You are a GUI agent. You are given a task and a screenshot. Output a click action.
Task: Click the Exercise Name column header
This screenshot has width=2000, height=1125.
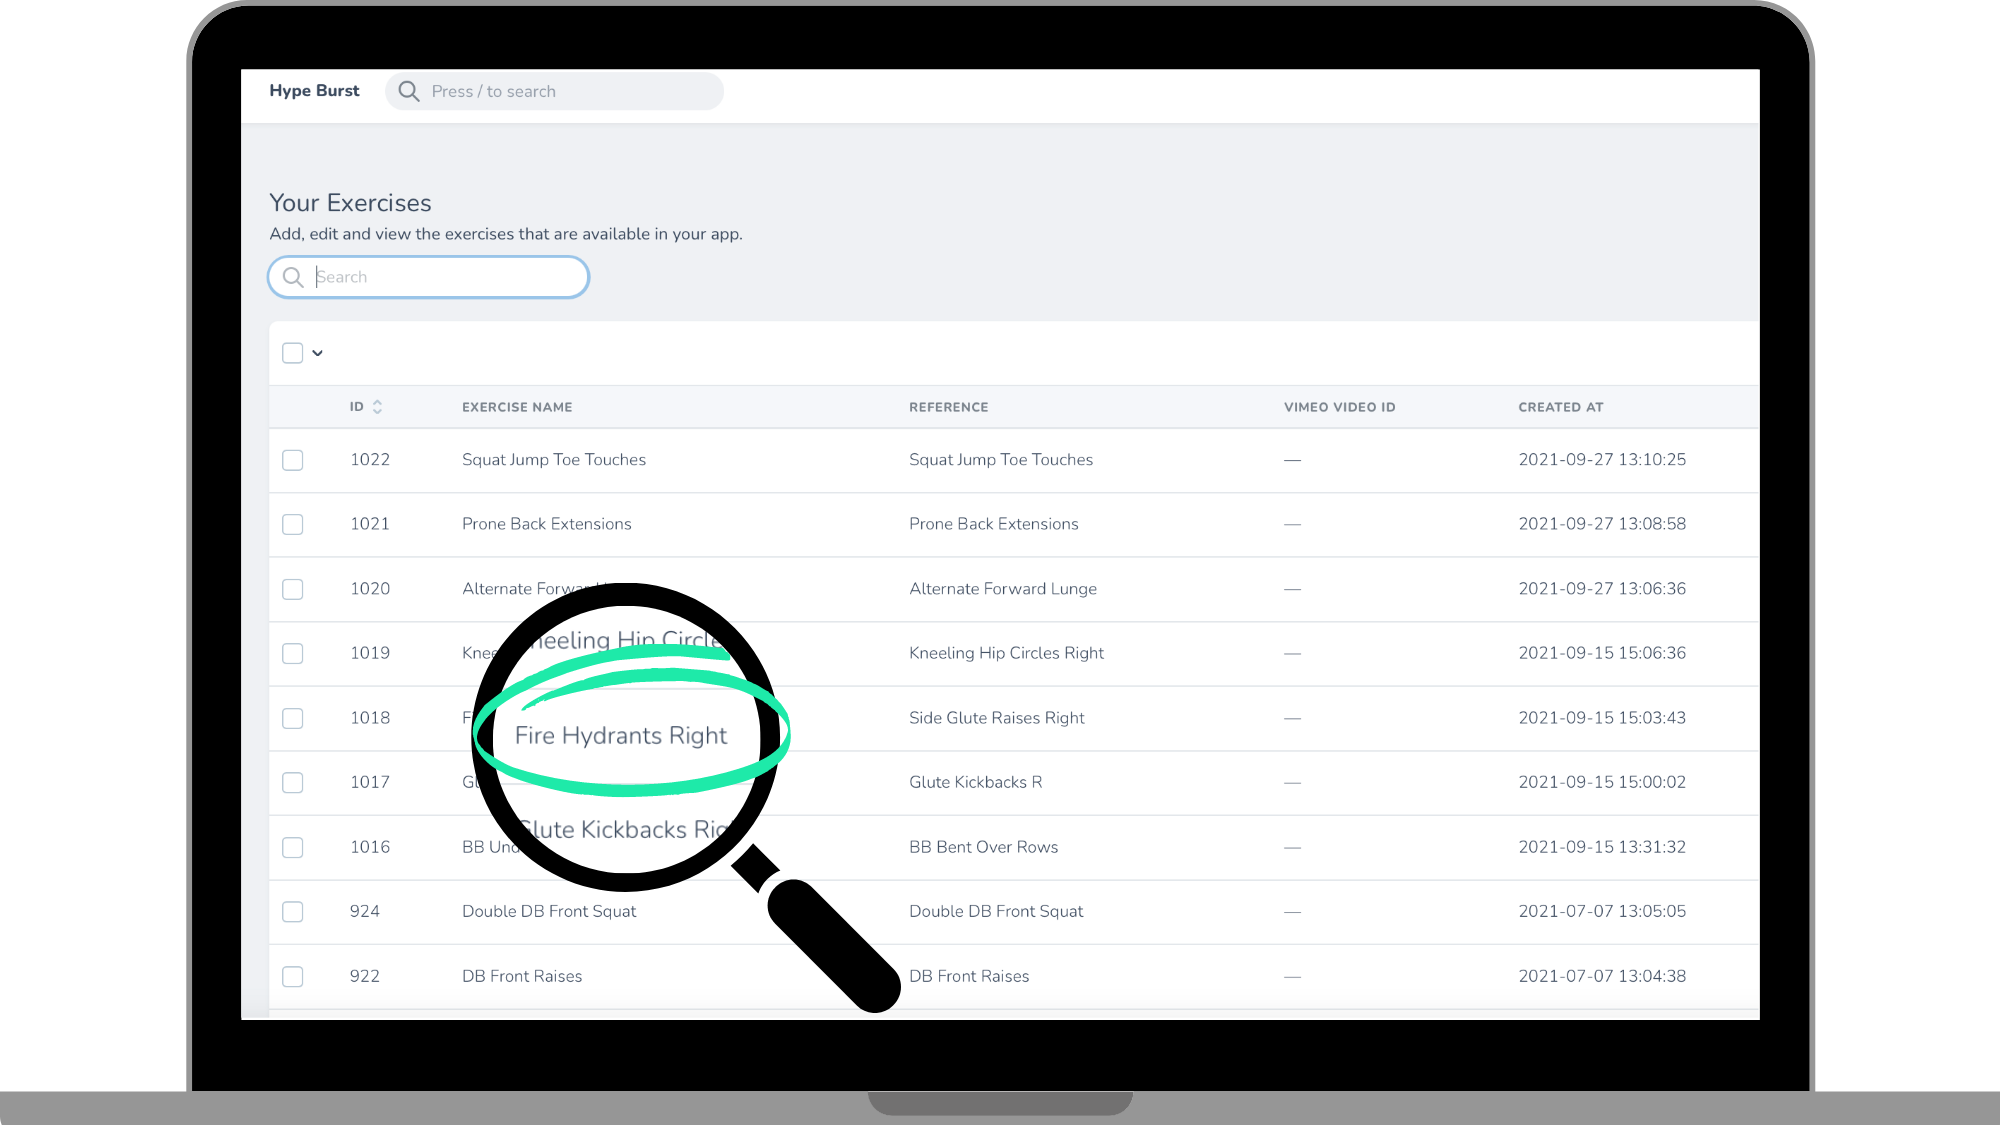tap(517, 407)
